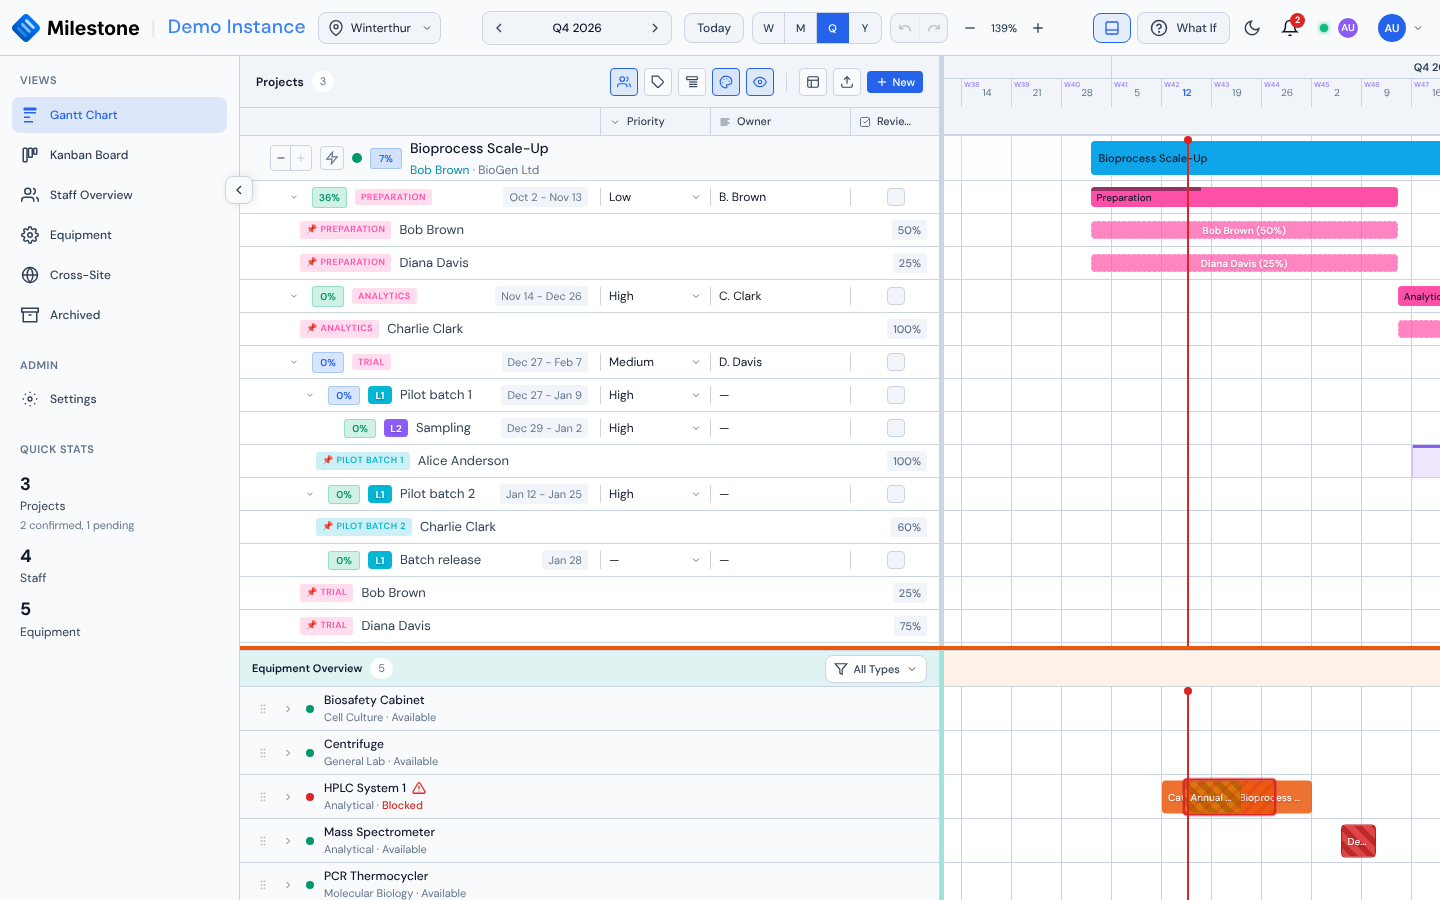Open Archived projects

[119, 315]
